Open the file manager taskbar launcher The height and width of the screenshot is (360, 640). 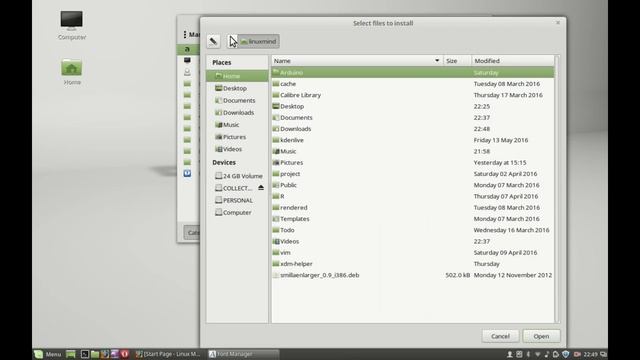(95, 354)
